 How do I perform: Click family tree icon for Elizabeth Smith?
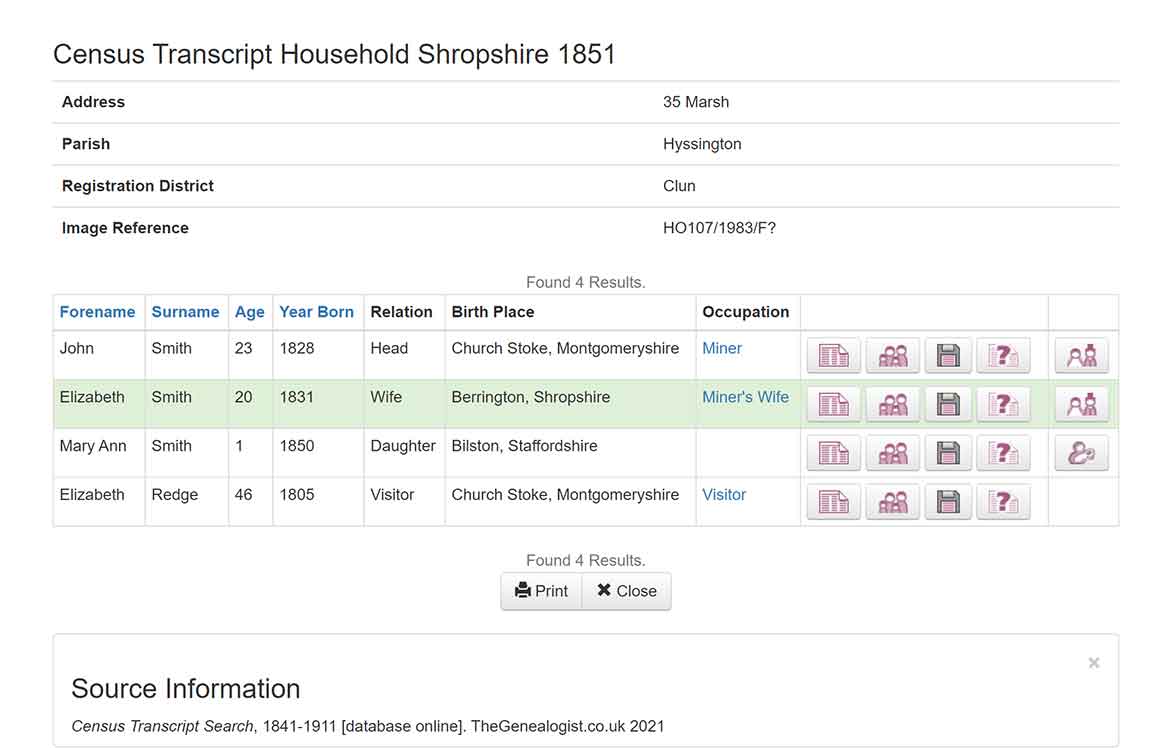1082,404
